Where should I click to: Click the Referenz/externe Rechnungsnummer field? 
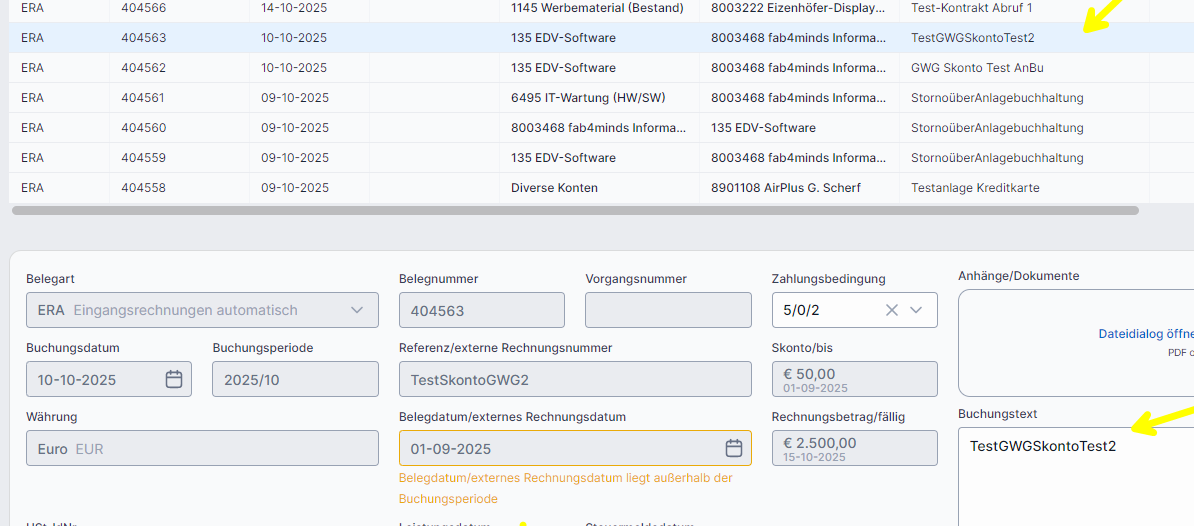[574, 380]
